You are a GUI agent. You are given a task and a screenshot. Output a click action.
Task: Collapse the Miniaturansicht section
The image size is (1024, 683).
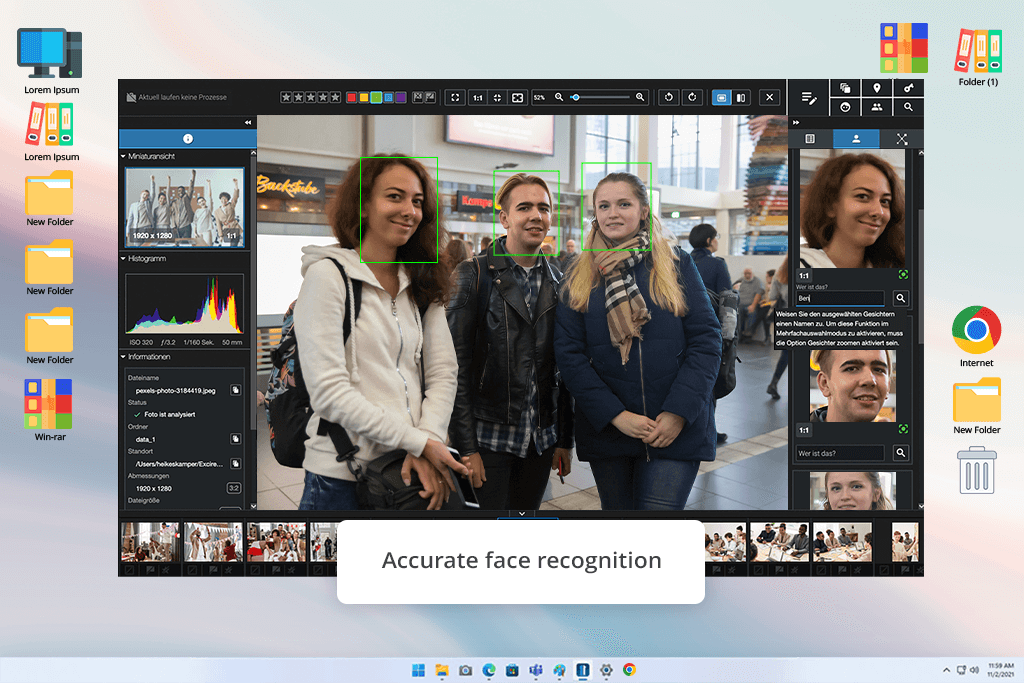pyautogui.click(x=123, y=157)
